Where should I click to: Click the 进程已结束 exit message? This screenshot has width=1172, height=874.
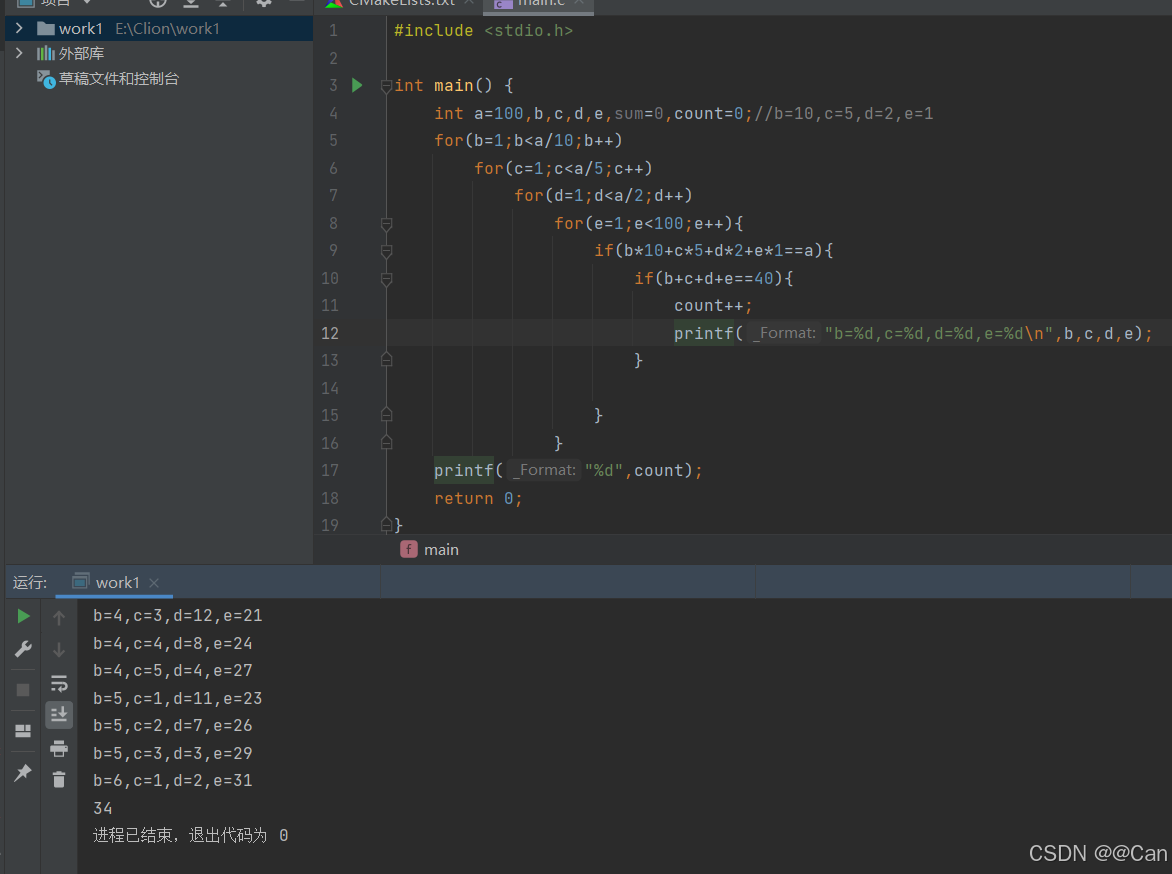pyautogui.click(x=191, y=835)
